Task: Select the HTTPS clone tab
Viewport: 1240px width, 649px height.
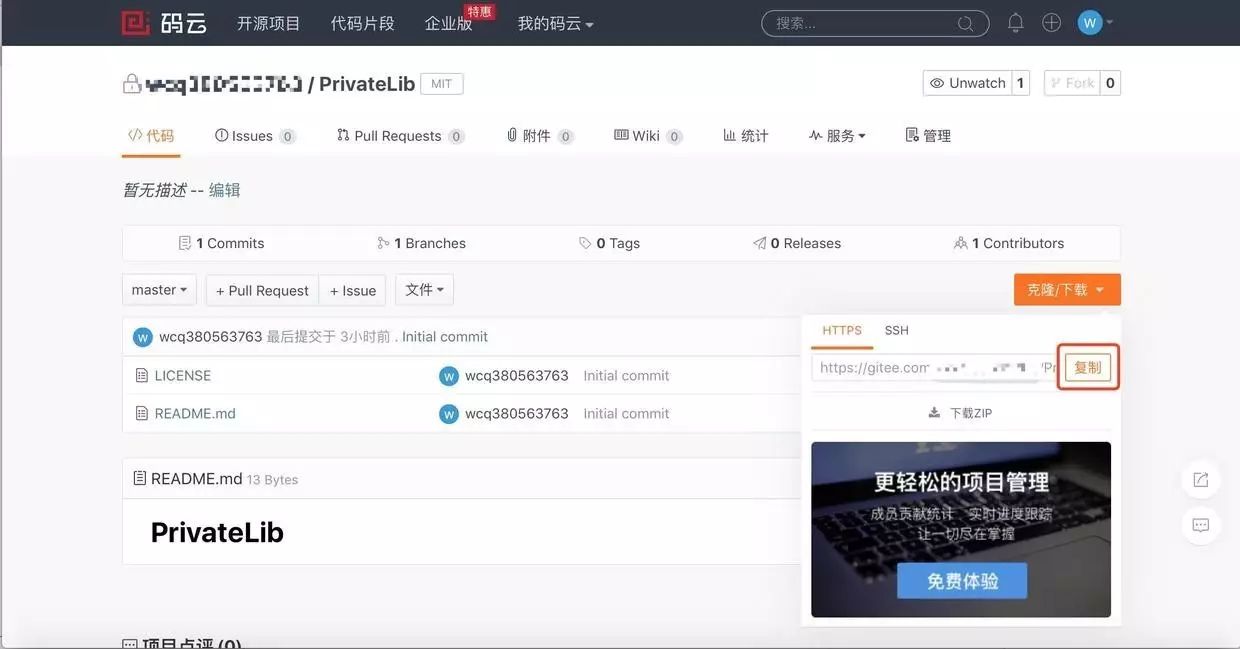Action: 842,330
